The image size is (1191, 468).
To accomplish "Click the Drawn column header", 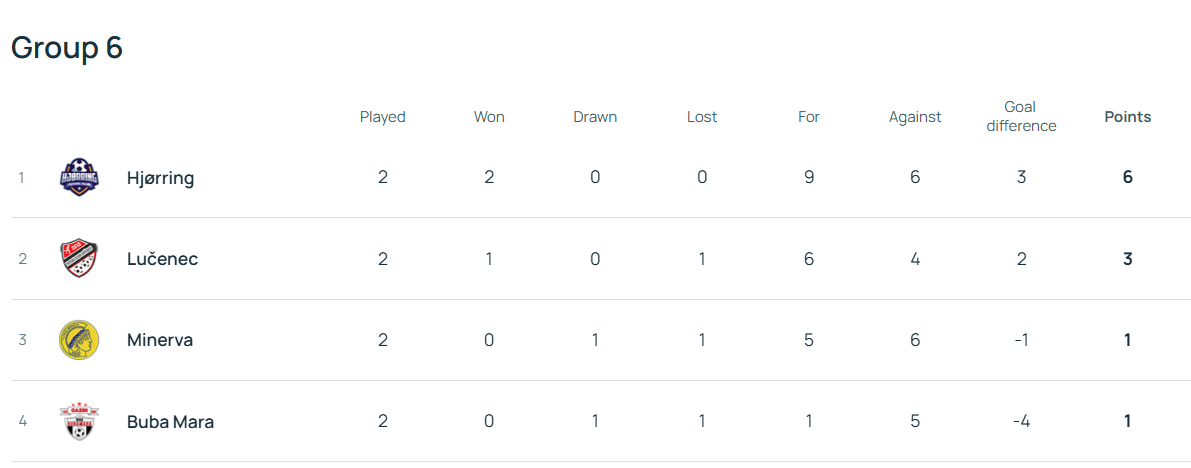I will coord(595,117).
